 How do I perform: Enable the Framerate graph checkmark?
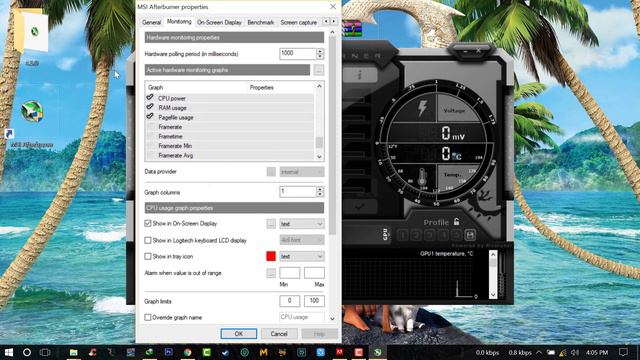(x=150, y=127)
